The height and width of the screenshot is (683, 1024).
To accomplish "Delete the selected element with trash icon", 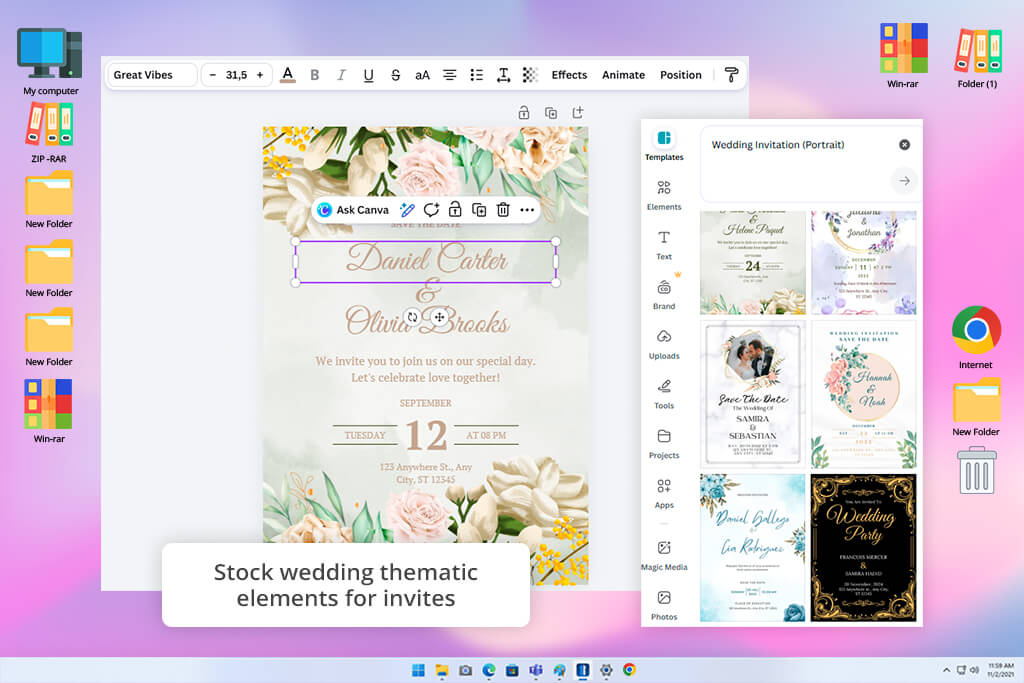I will point(503,210).
